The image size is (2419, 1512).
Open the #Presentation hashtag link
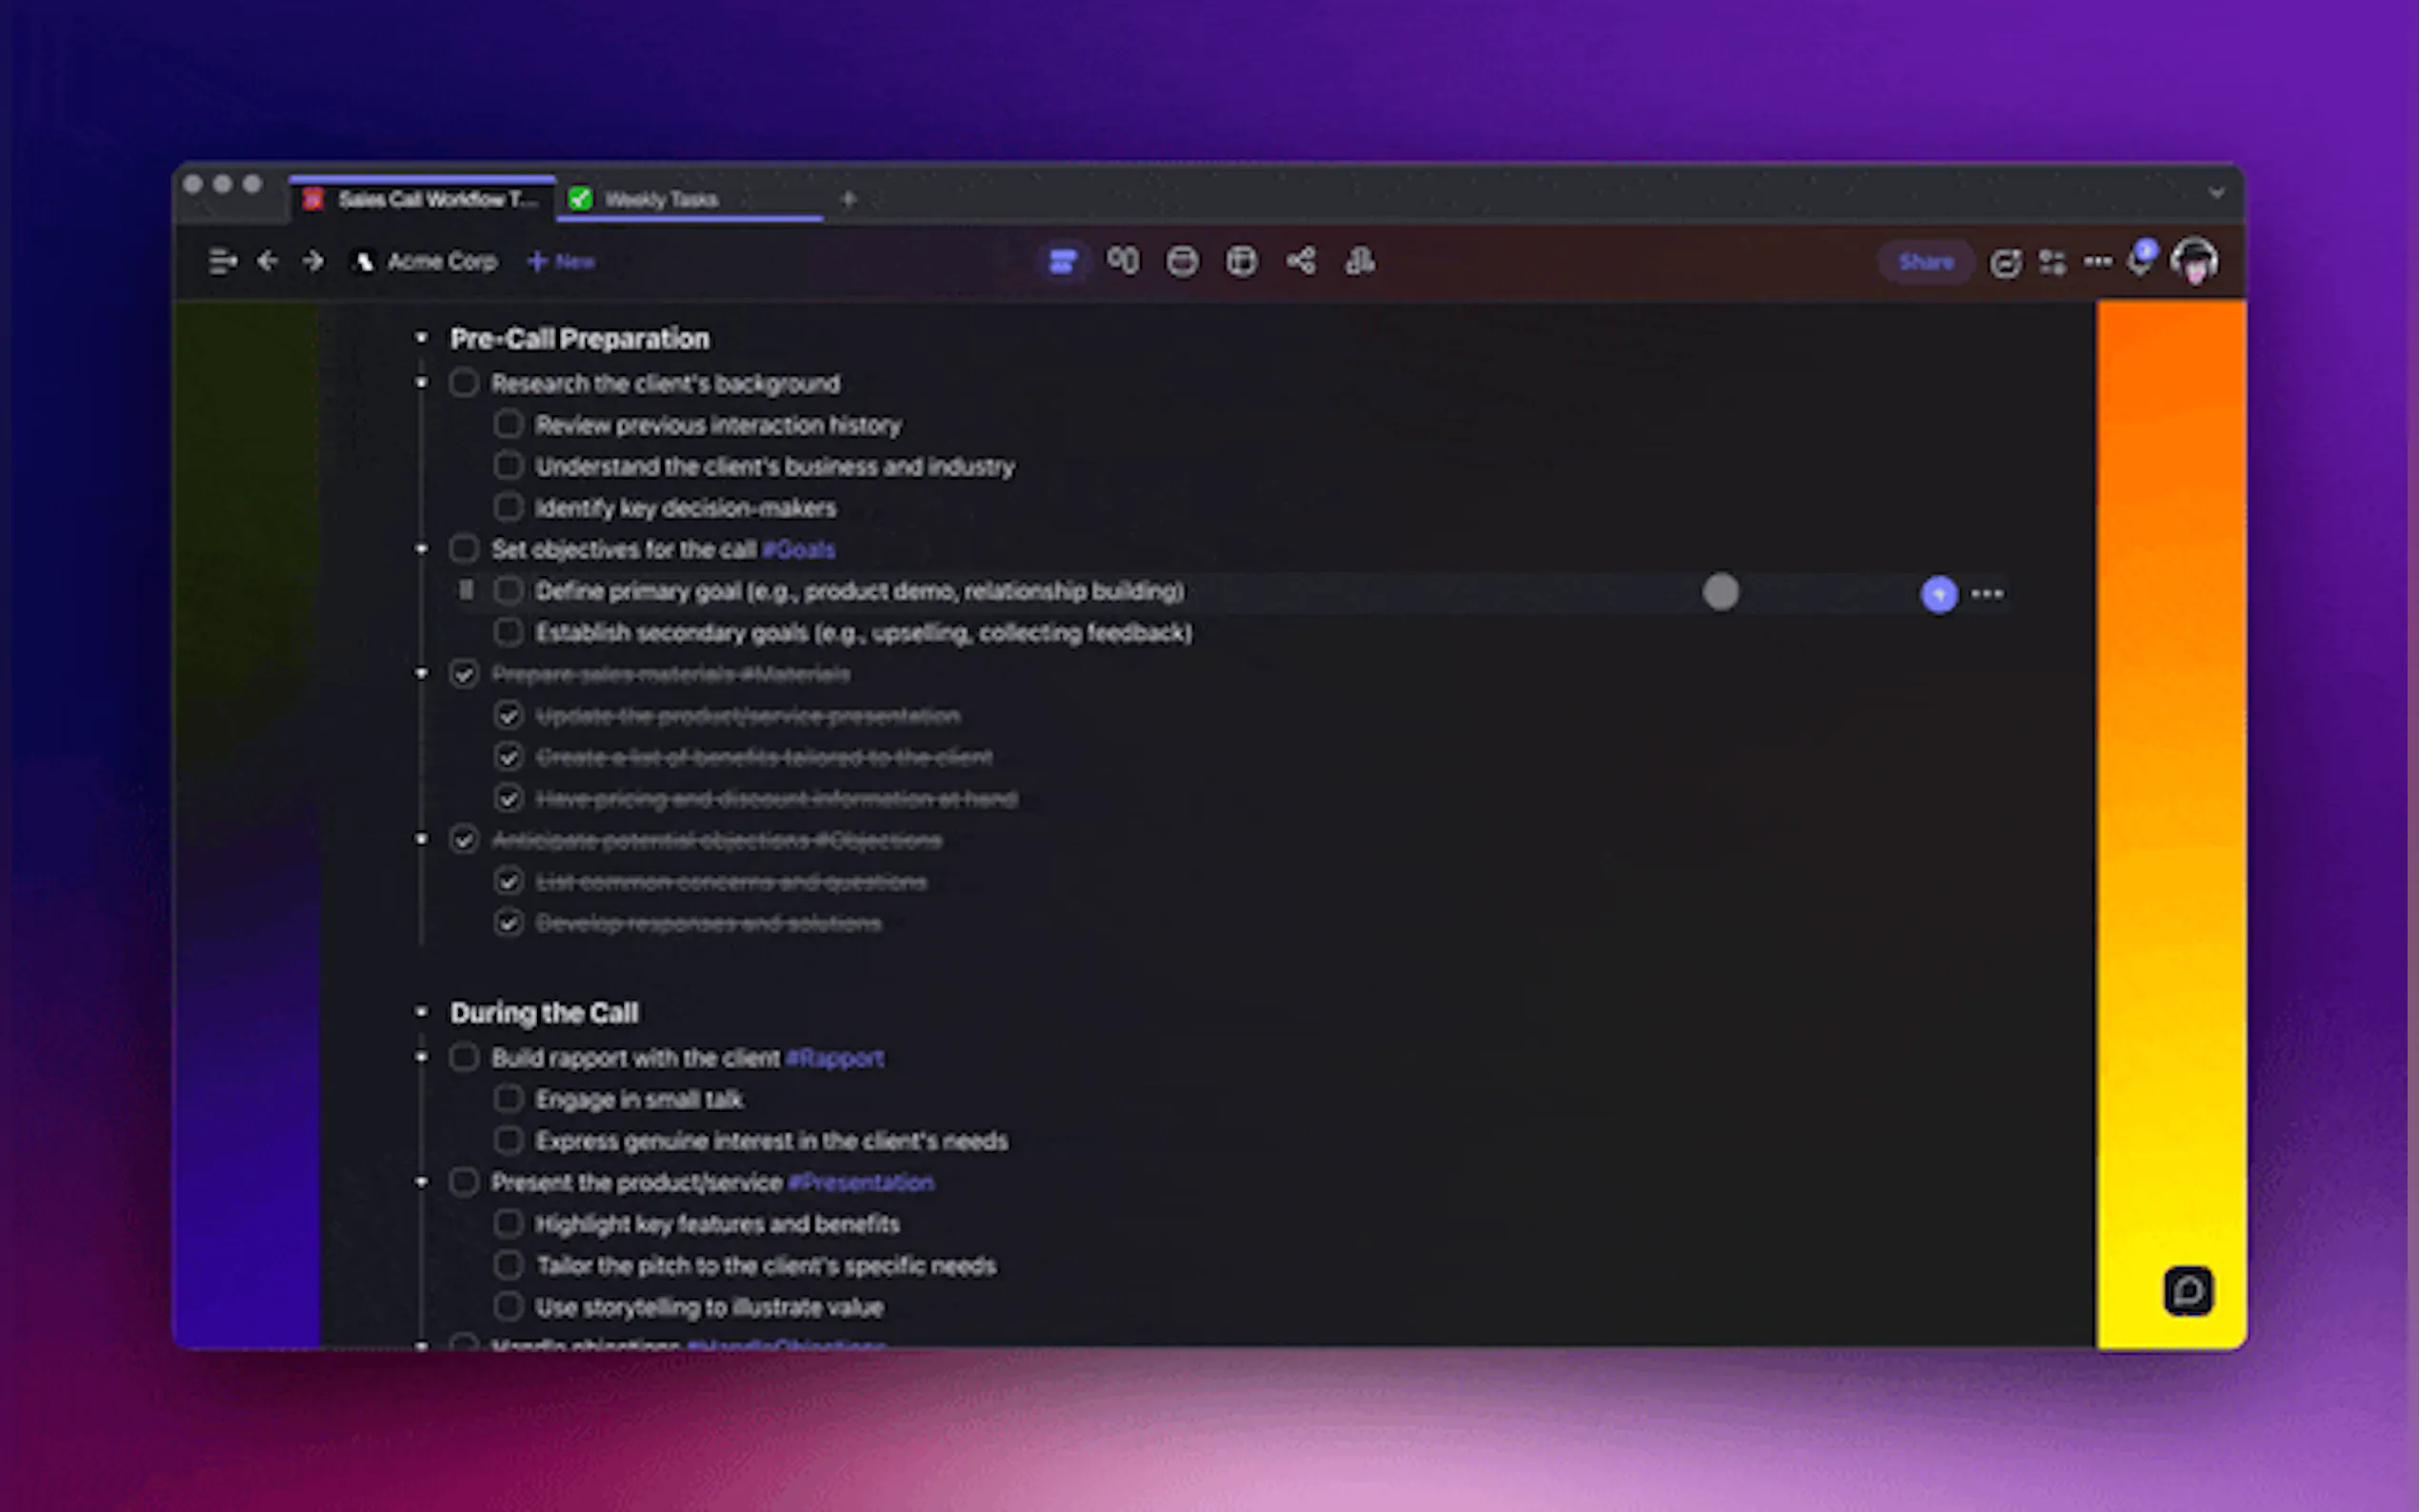click(x=861, y=1183)
